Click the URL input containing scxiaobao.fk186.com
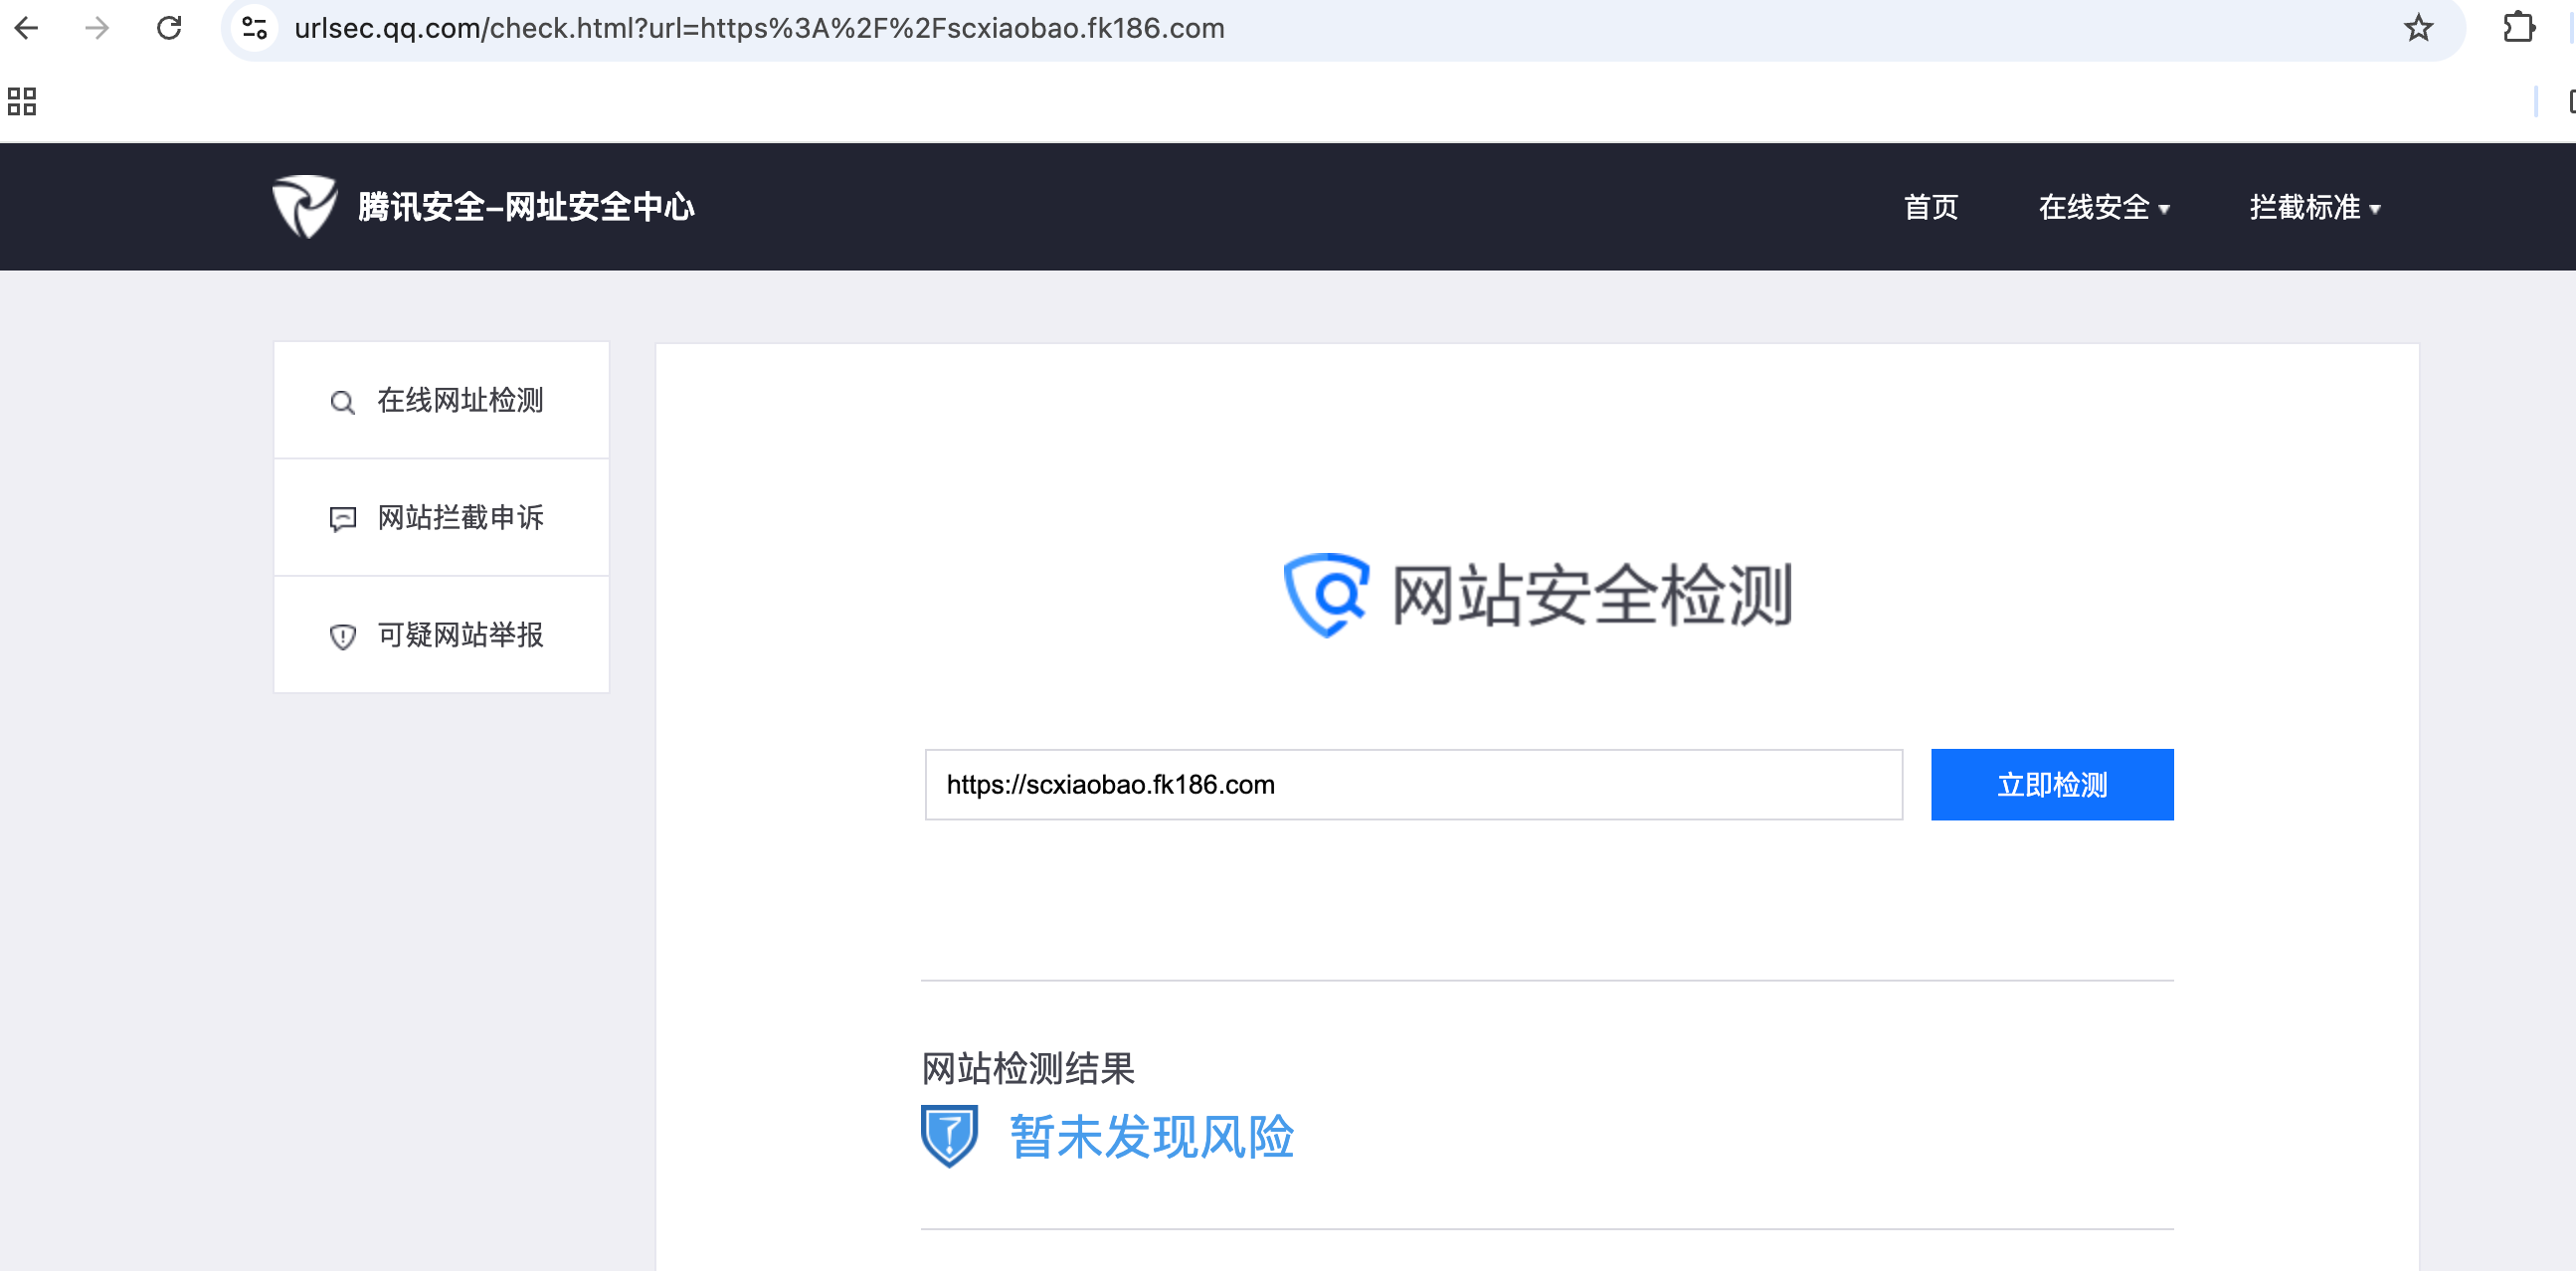The height and width of the screenshot is (1271, 2576). tap(1412, 784)
